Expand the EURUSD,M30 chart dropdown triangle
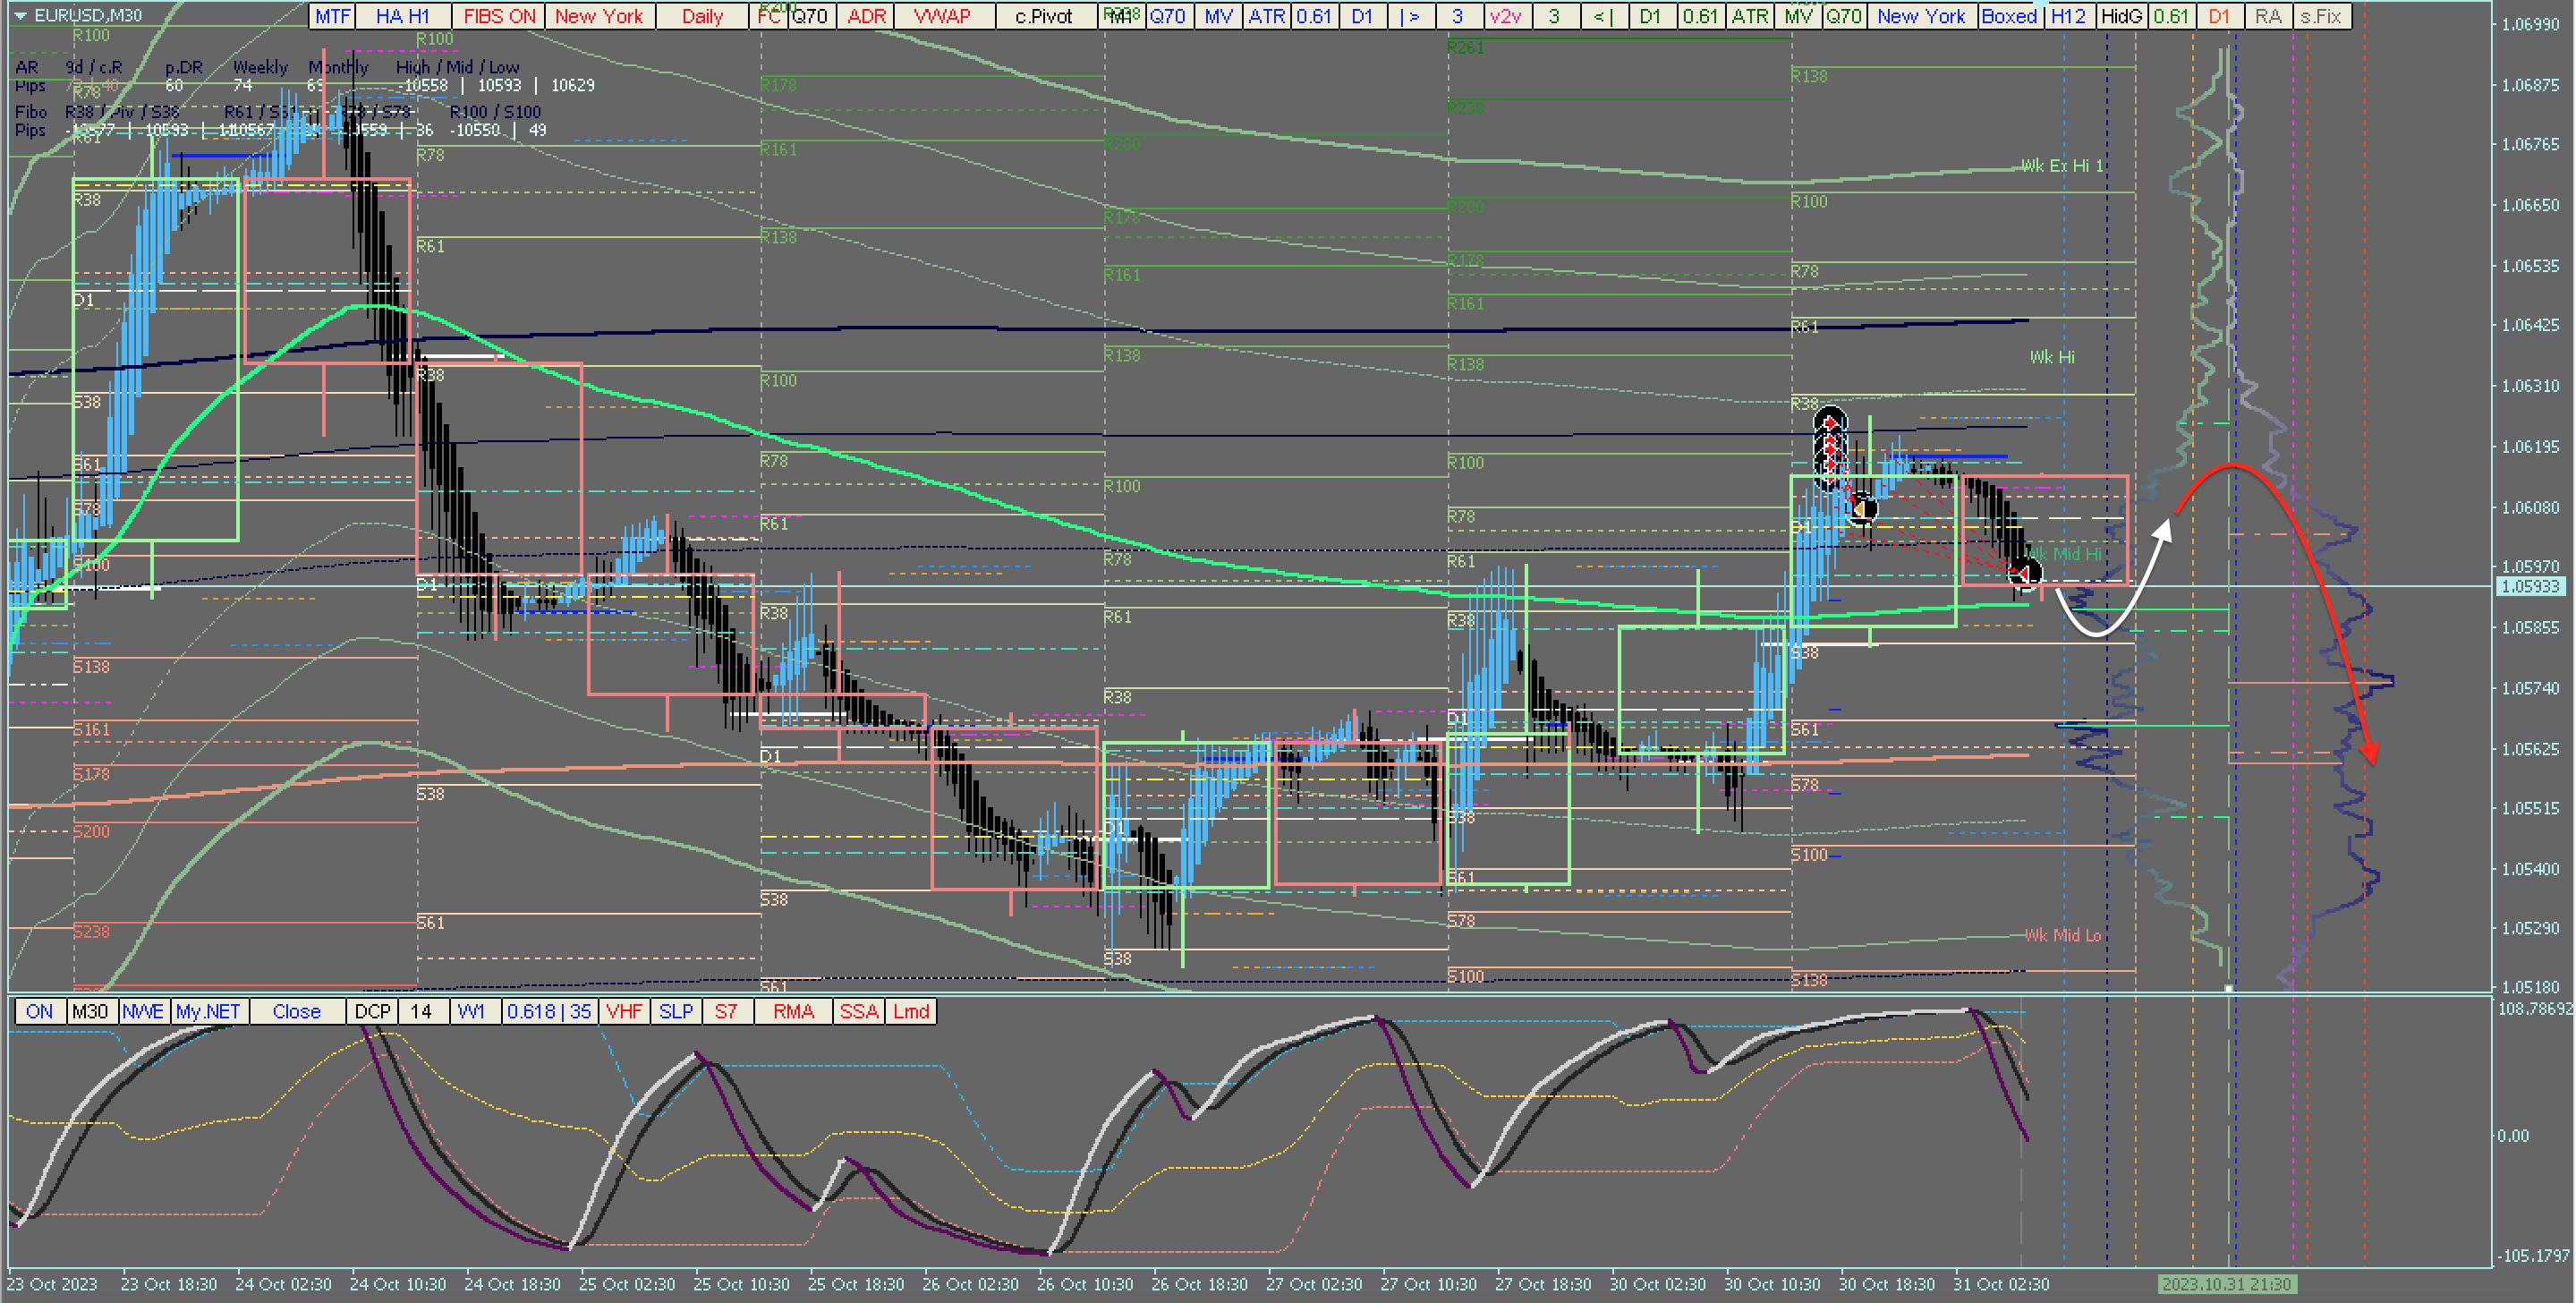Viewport: 2576px width, 1303px height. pos(20,16)
